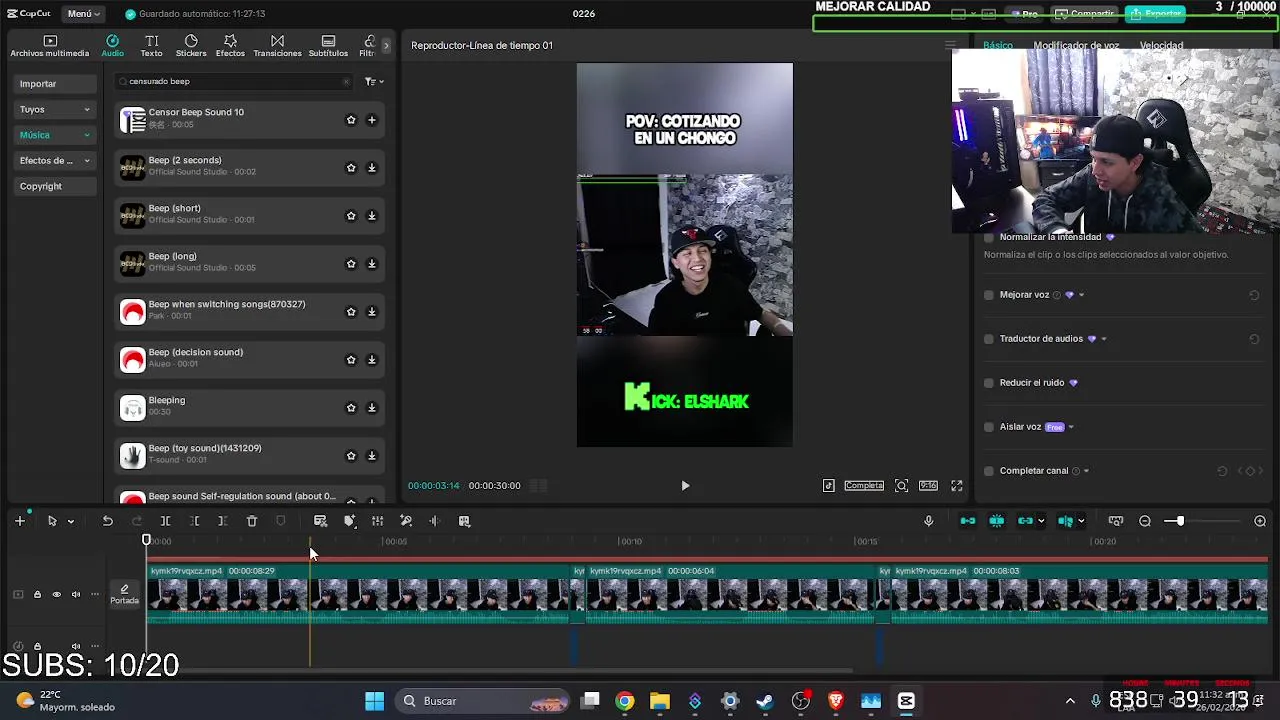
Task: Zoom out the timeline
Action: coord(1145,521)
